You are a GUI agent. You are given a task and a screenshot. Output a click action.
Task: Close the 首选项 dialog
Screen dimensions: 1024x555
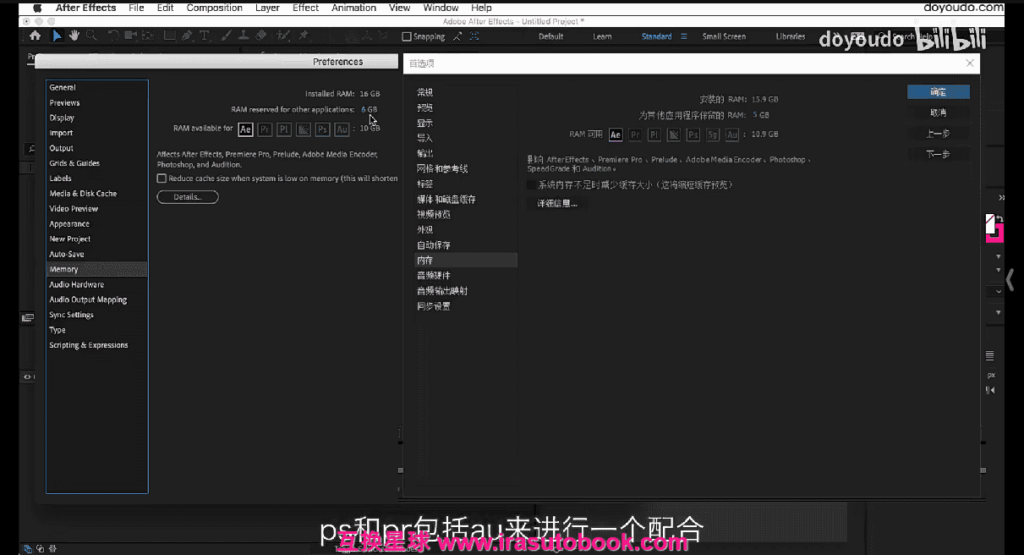point(970,63)
